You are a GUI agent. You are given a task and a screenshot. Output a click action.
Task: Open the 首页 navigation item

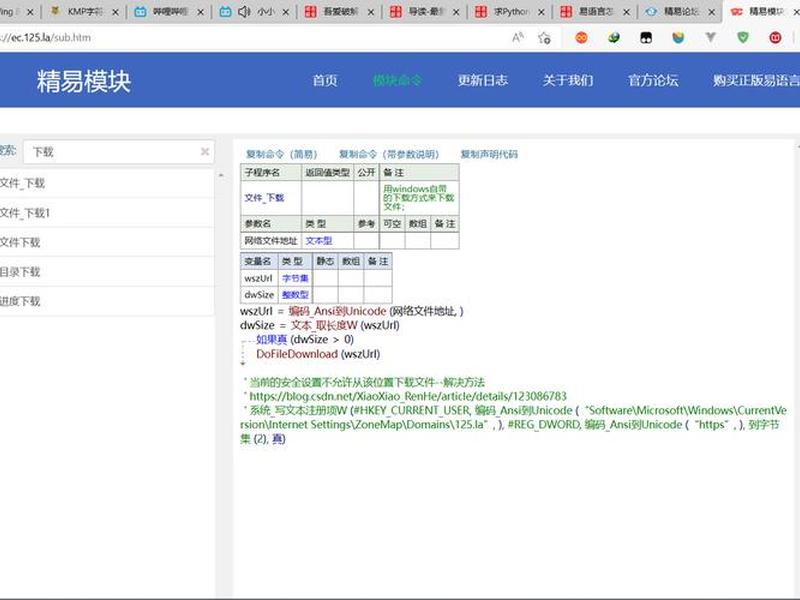324,80
